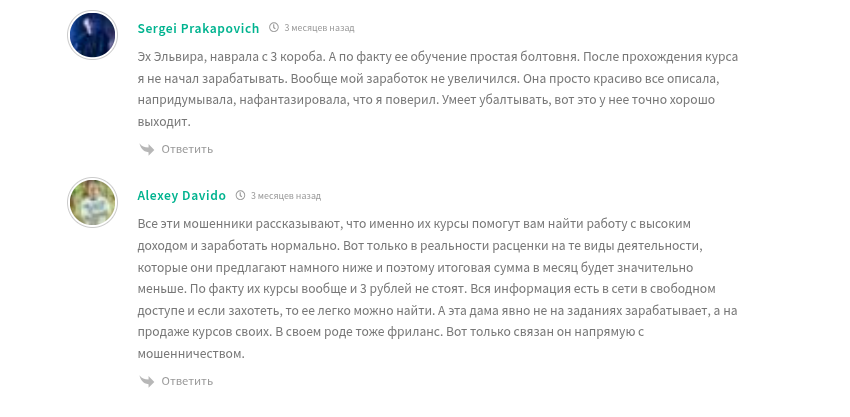Open Sergei Prakapovich's author name link
Image resolution: width=850 pixels, height=417 pixels.
tap(198, 28)
